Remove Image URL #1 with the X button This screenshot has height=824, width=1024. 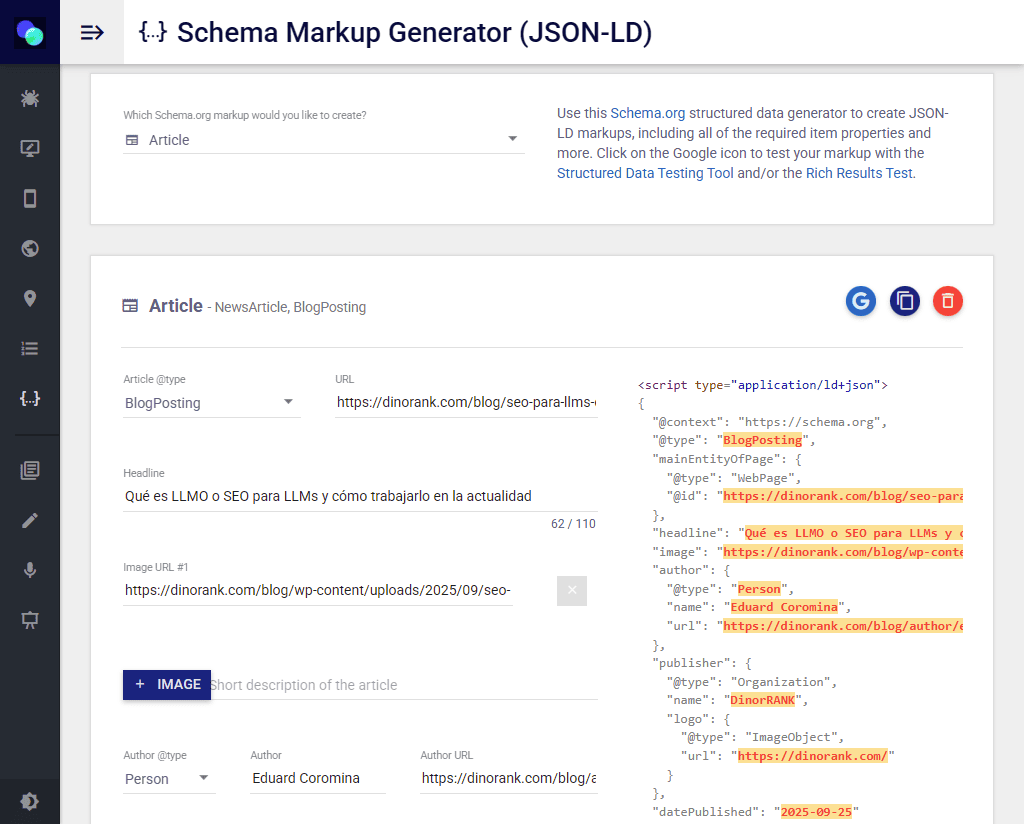pos(572,590)
